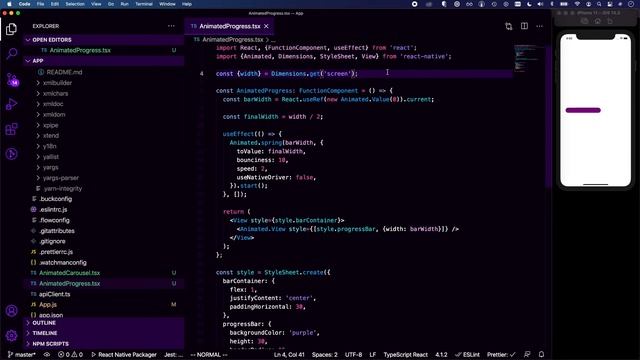Close the AnimatedProgress.tsx tab
640x360 pixels.
click(267, 26)
